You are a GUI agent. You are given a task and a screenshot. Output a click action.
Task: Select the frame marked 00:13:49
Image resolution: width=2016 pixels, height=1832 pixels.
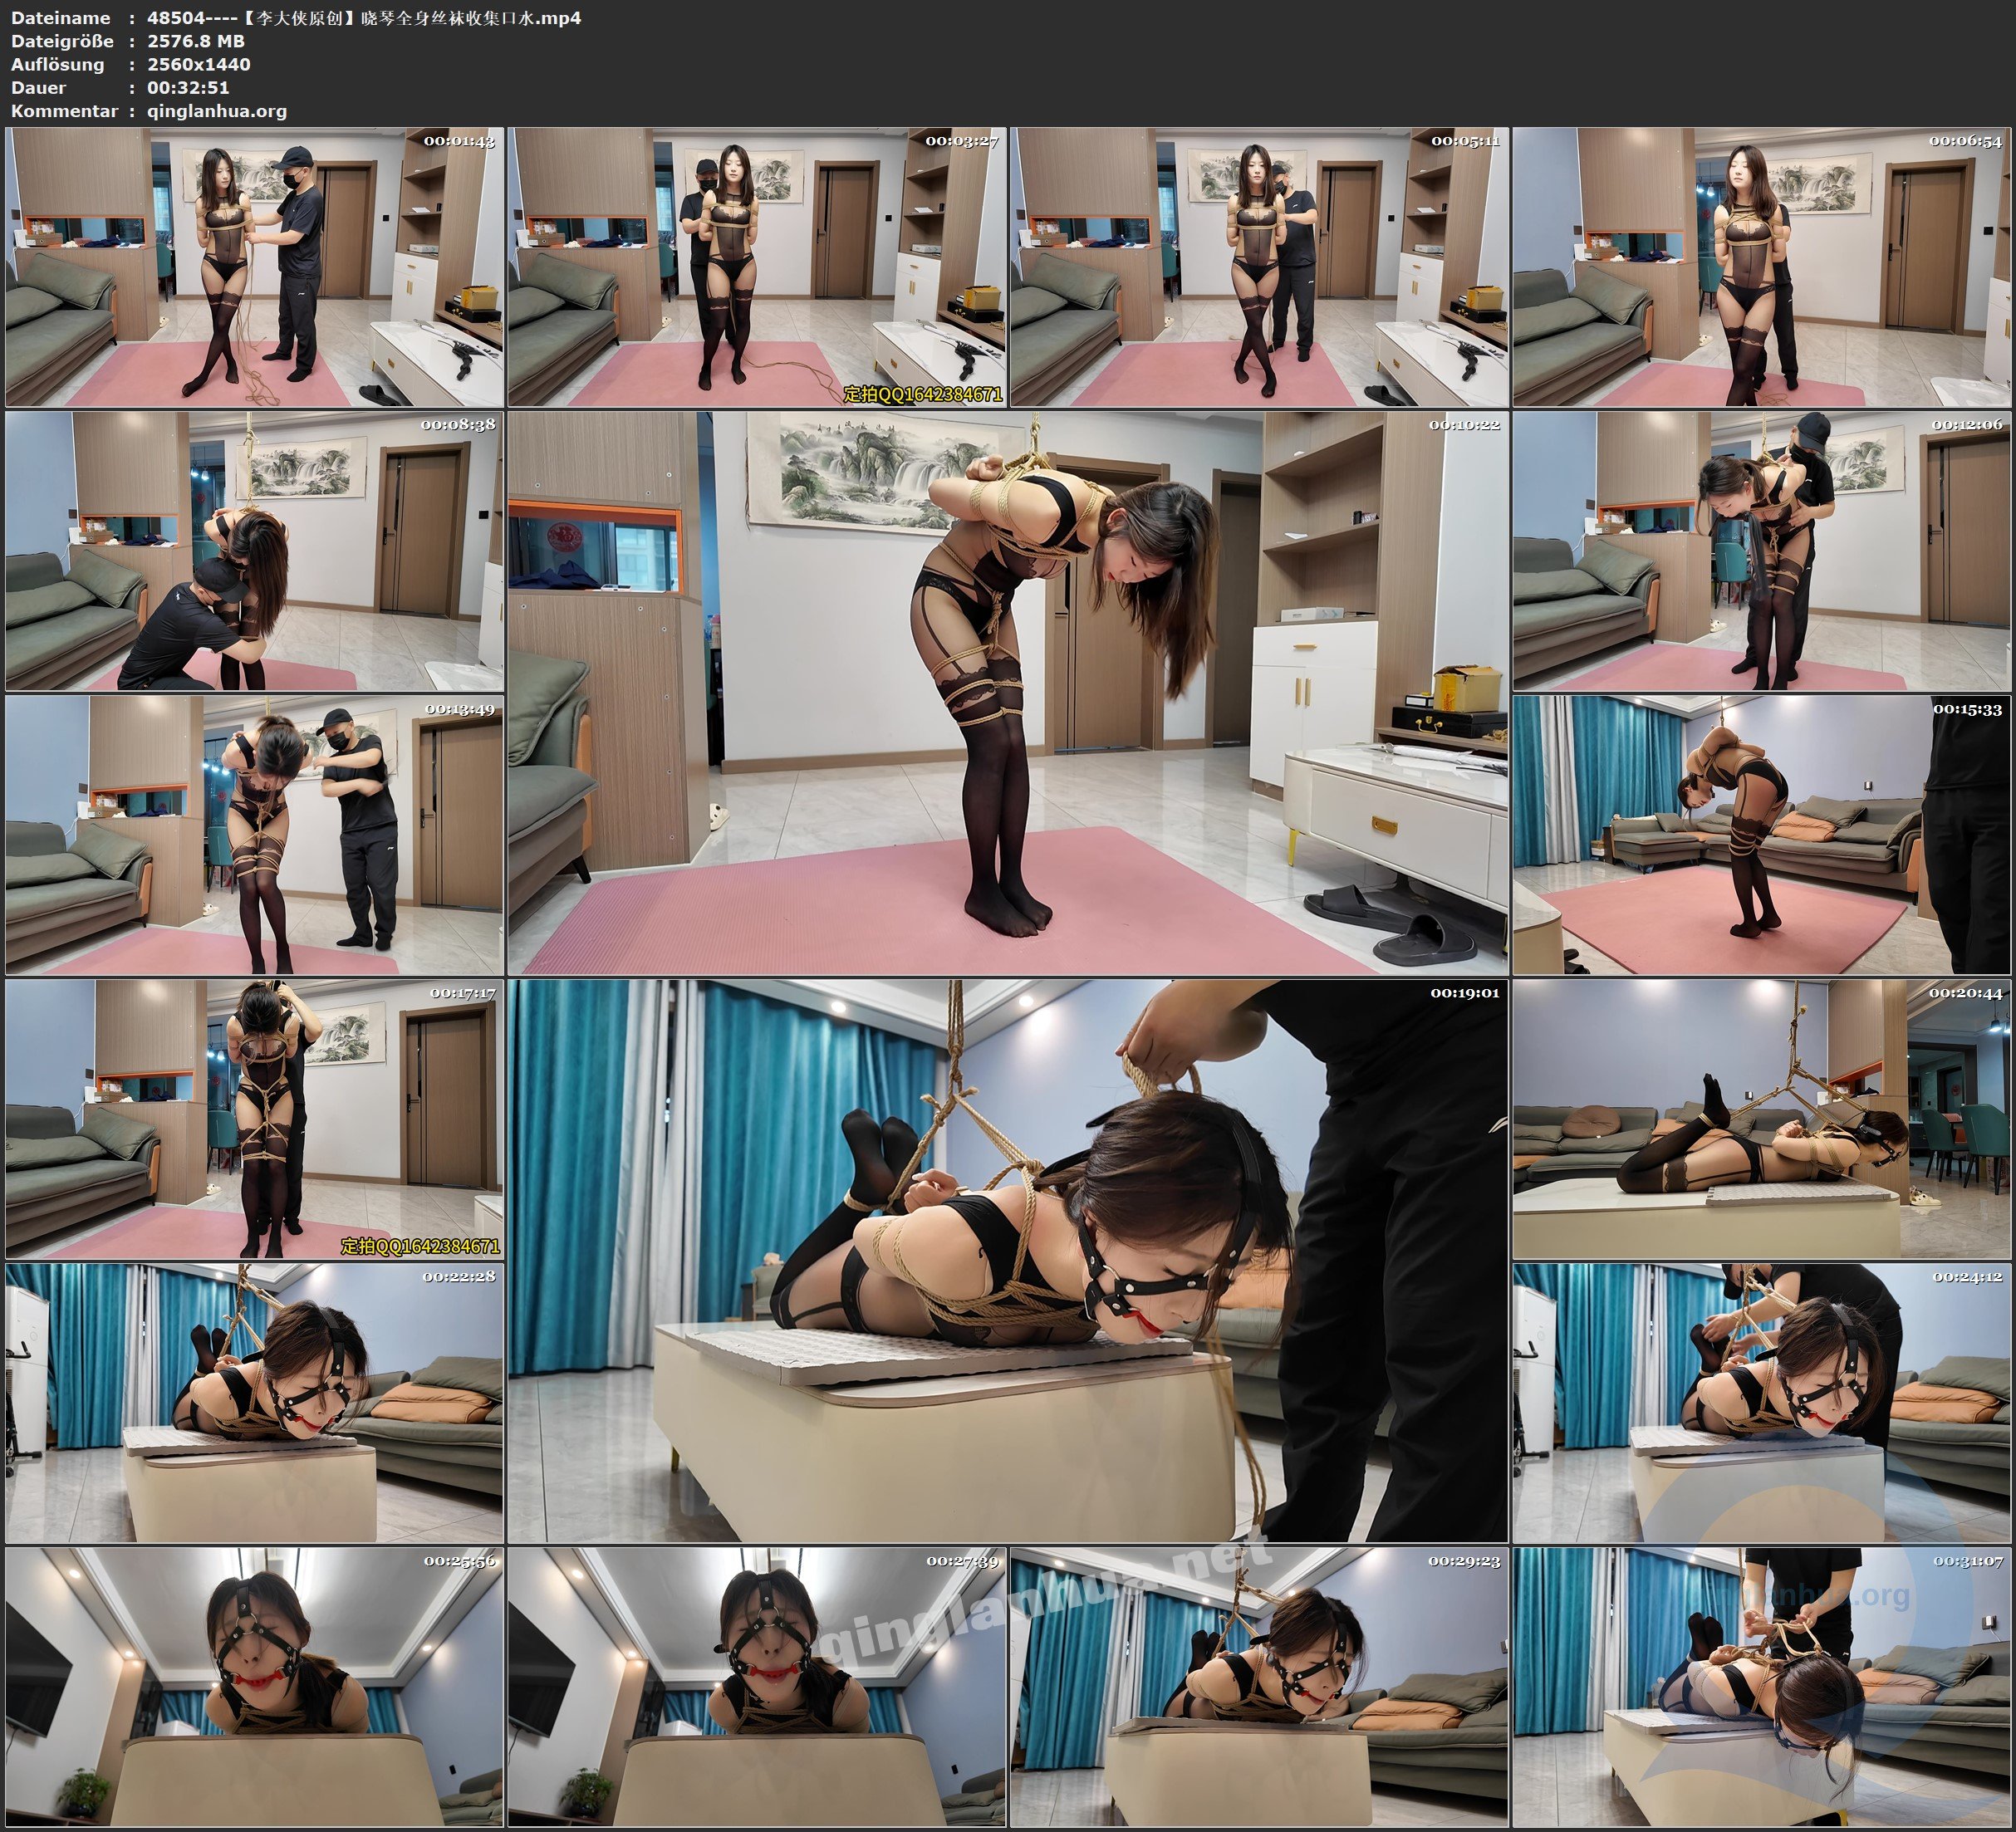[254, 835]
